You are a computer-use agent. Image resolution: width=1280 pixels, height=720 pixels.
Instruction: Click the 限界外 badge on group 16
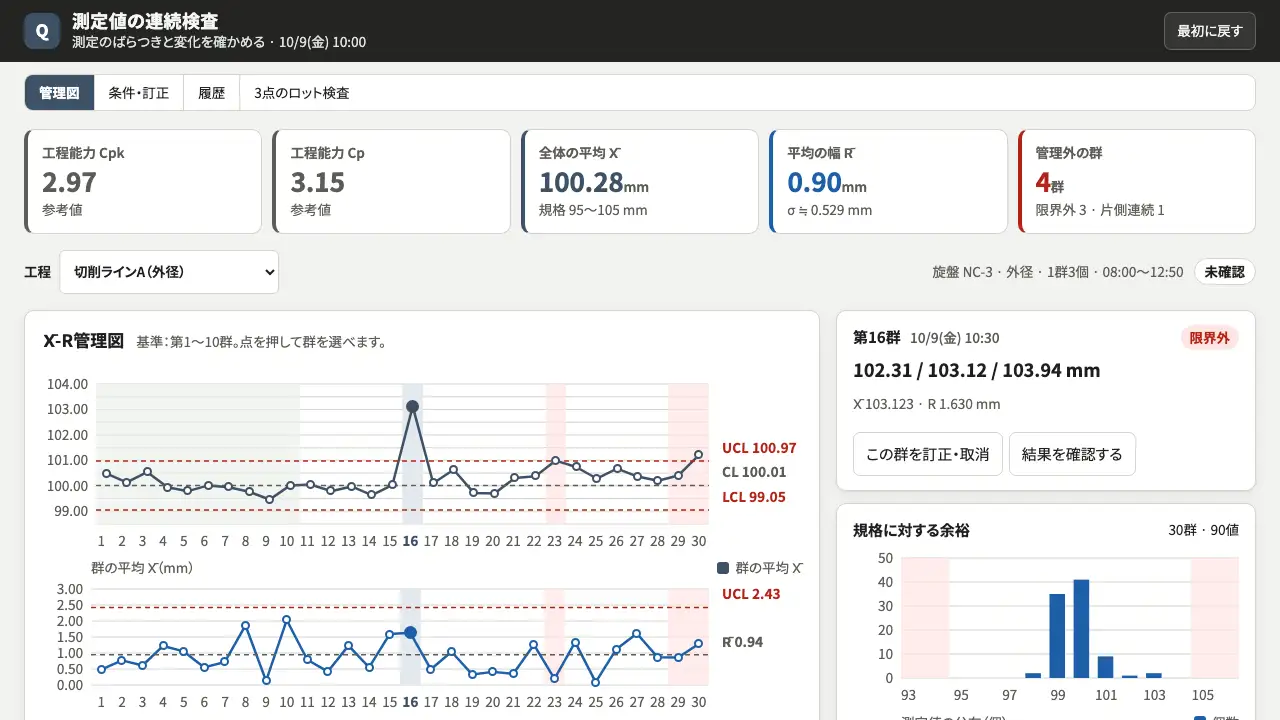click(1210, 338)
